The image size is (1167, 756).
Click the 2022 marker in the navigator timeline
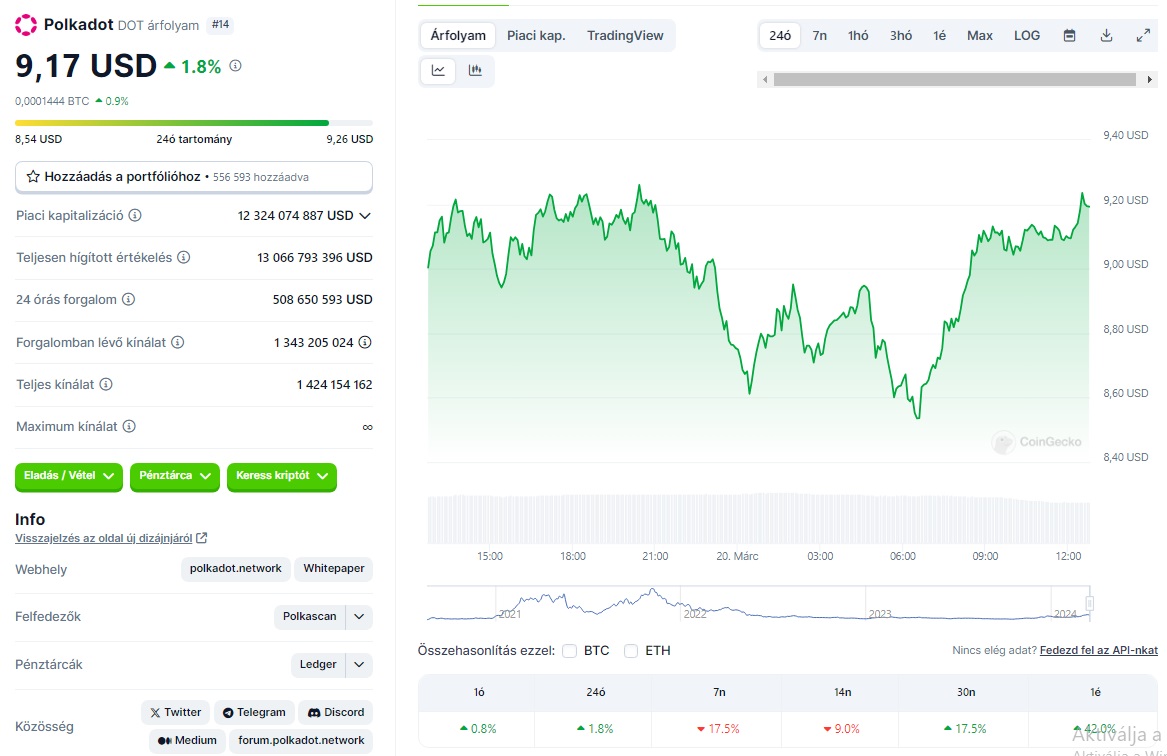tap(694, 614)
